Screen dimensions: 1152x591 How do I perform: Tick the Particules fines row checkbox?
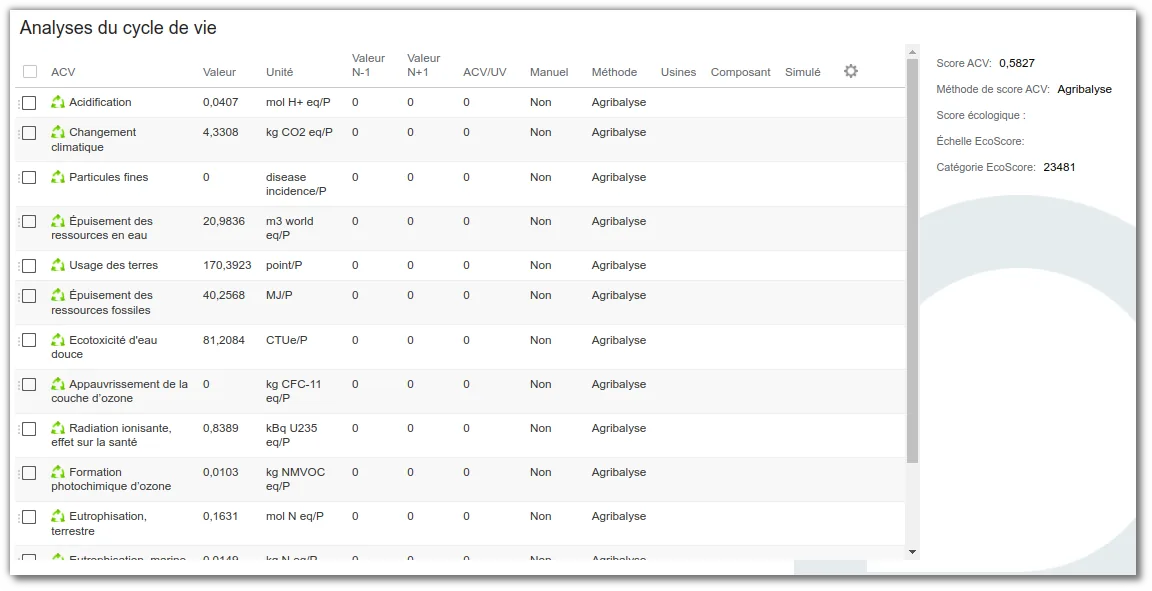[x=29, y=178]
